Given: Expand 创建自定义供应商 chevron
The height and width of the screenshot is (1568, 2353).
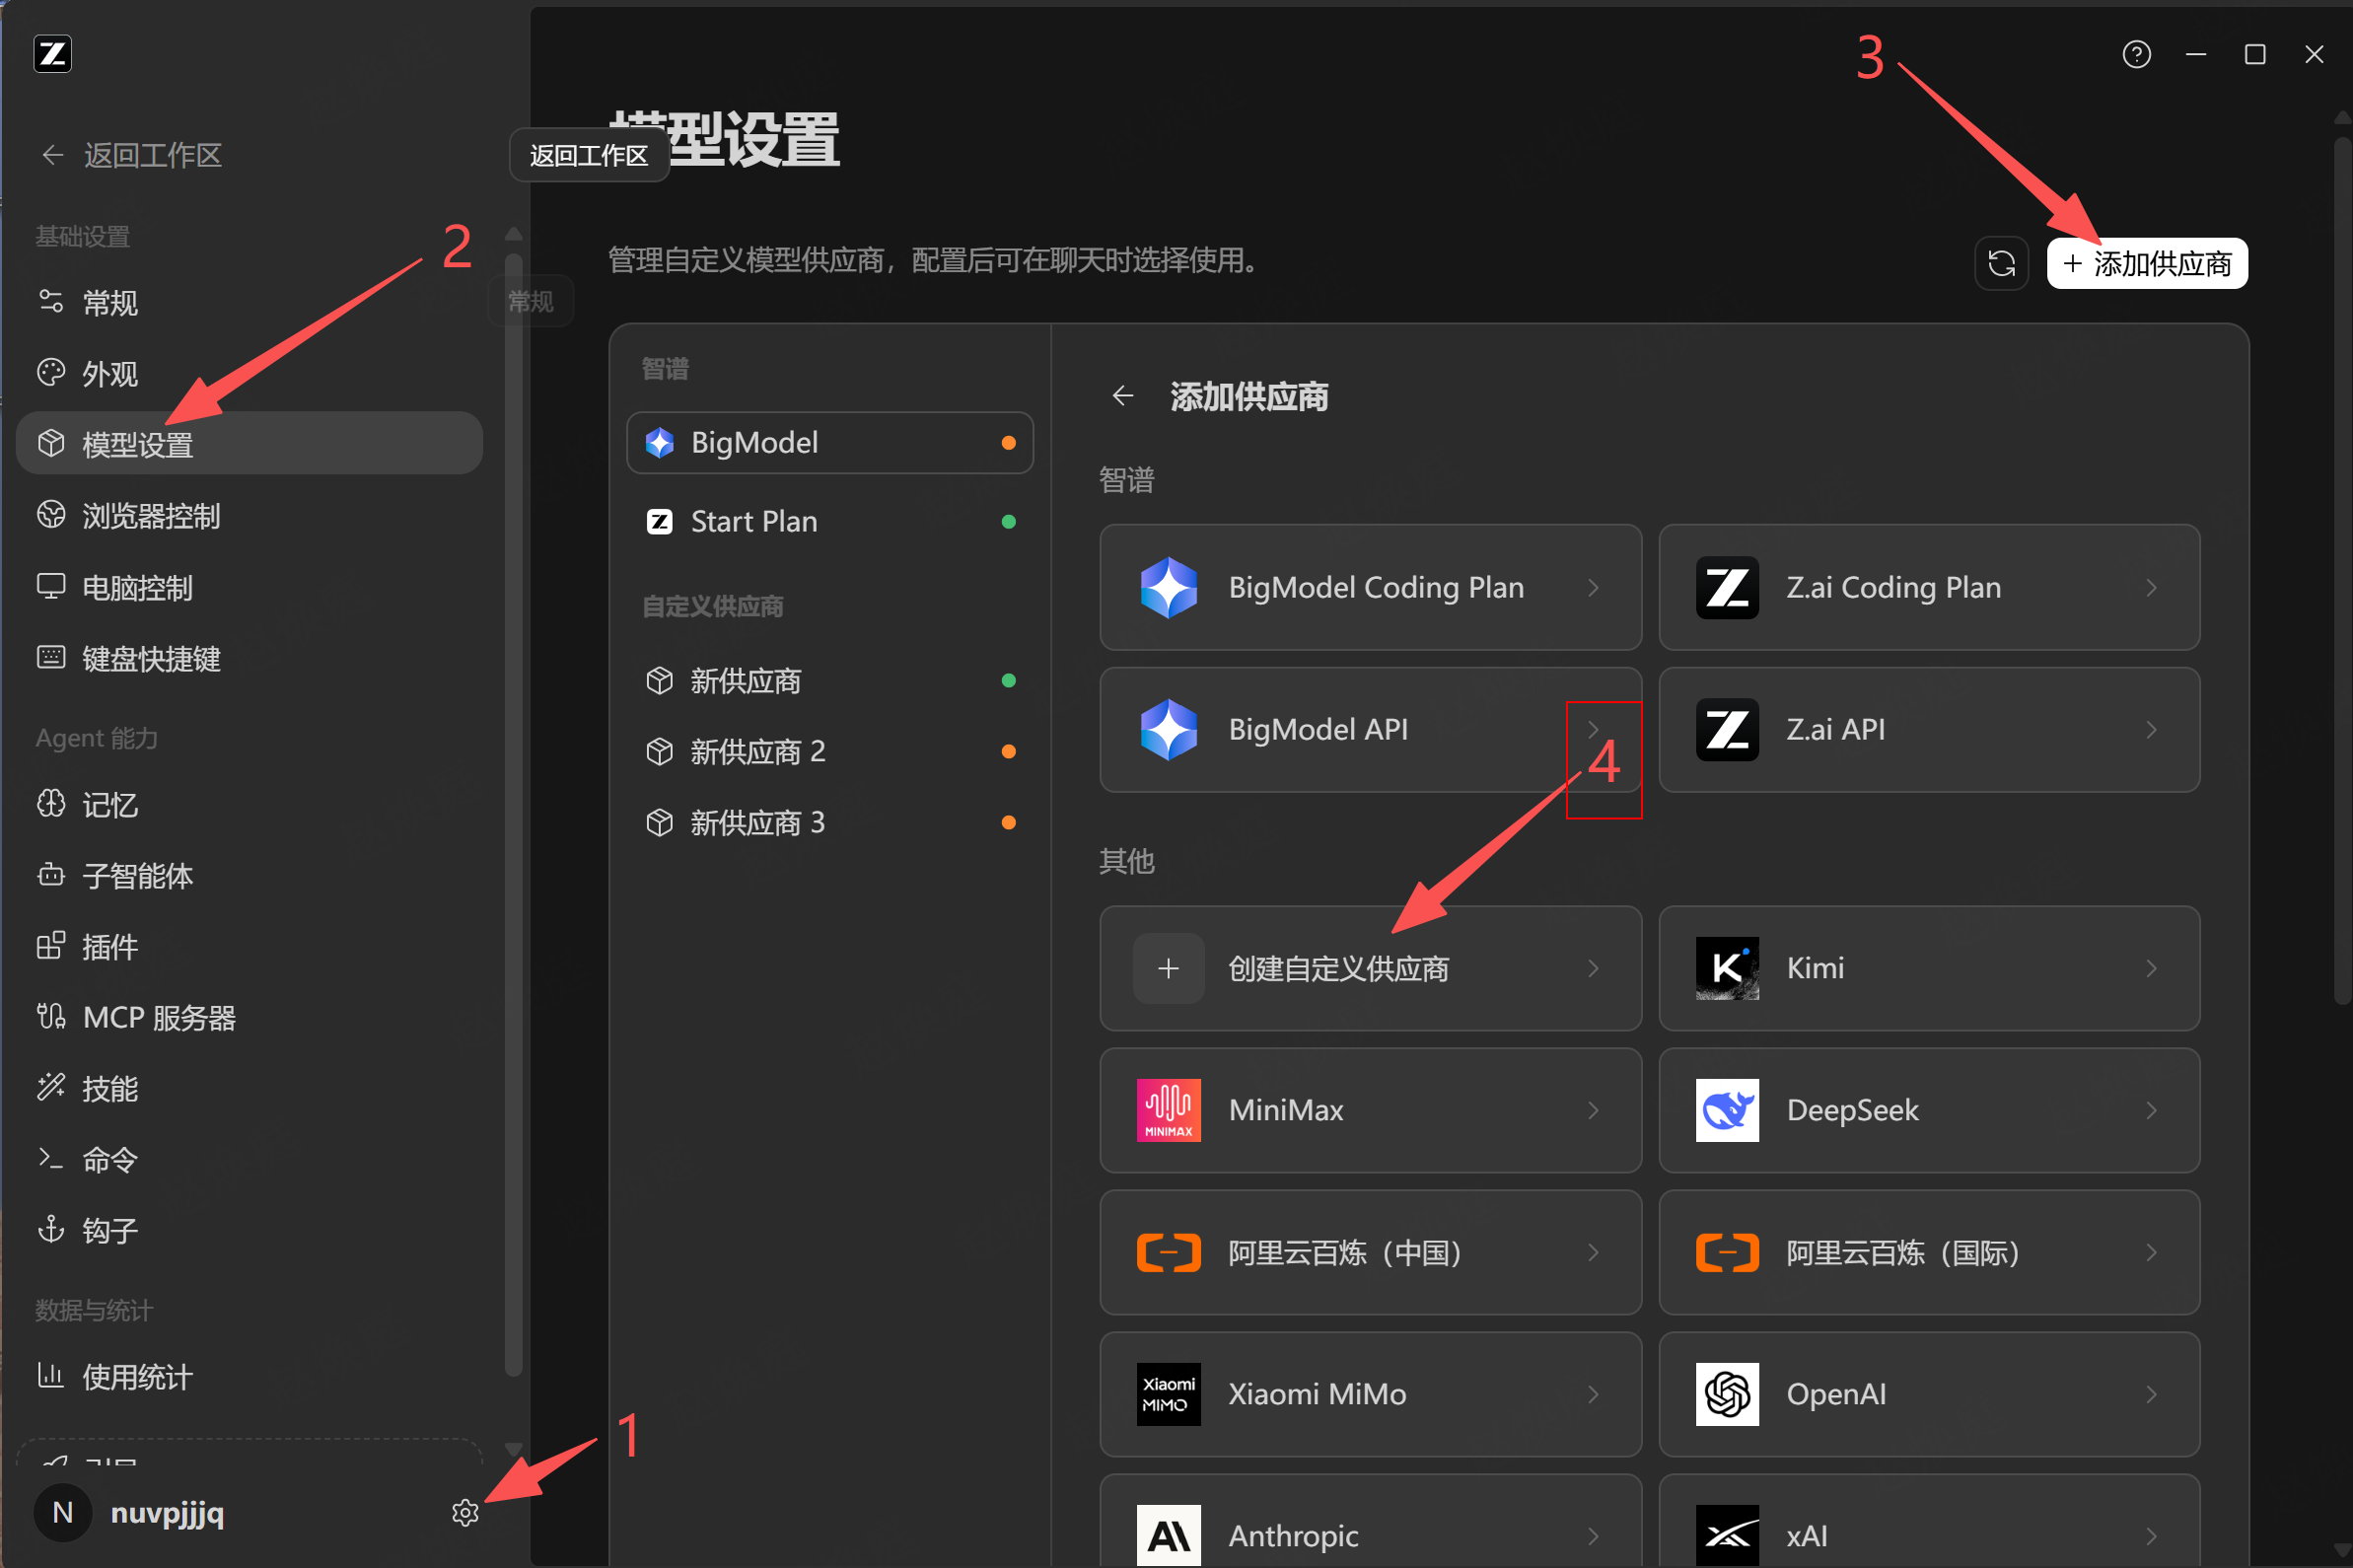Looking at the screenshot, I should [x=1593, y=968].
